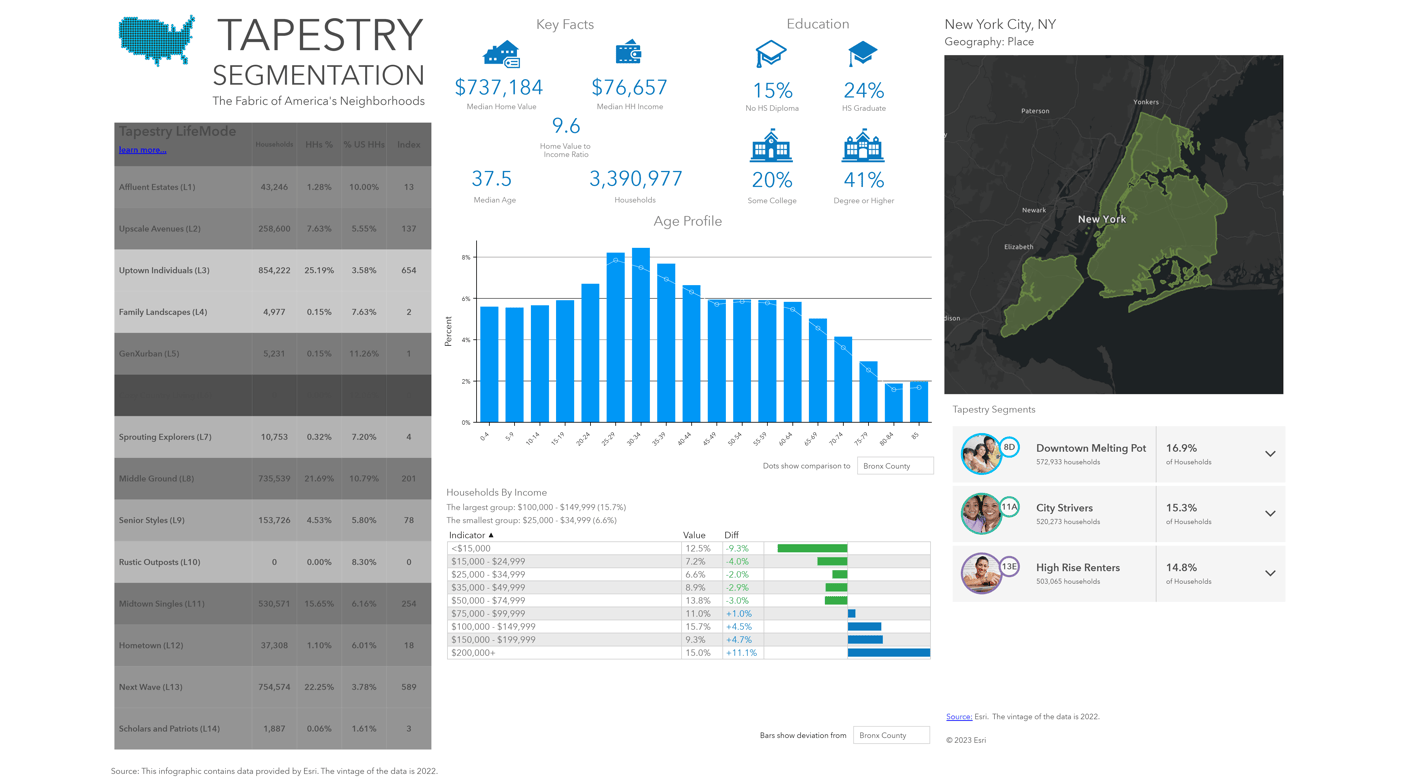This screenshot has height=780, width=1403.
Task: Select Sprouting Explorers (L7) row
Action: (273, 437)
